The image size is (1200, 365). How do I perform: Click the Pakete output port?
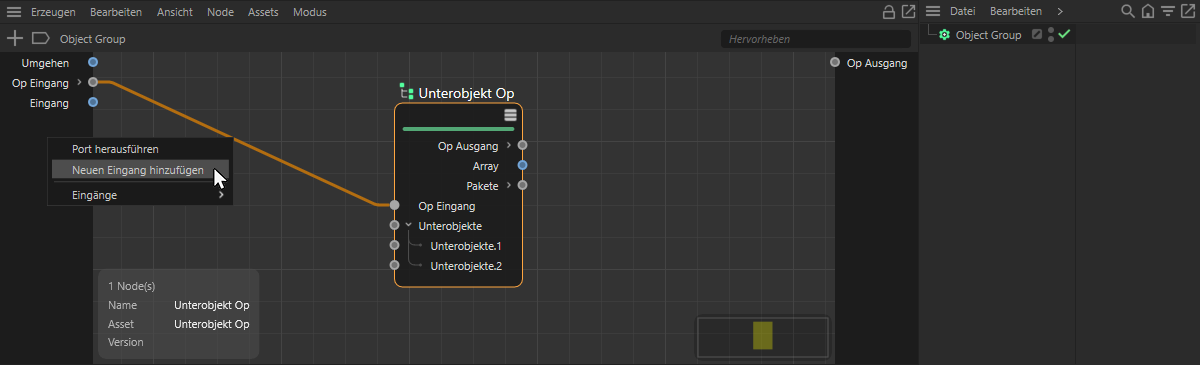pyautogui.click(x=522, y=185)
